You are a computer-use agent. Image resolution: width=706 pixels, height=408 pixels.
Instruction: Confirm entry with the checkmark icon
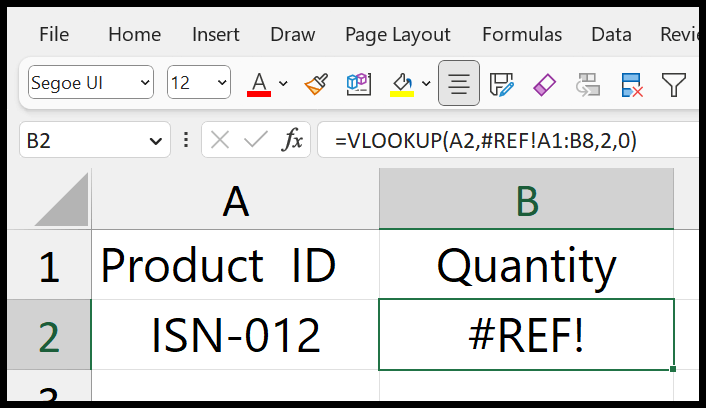[x=256, y=140]
